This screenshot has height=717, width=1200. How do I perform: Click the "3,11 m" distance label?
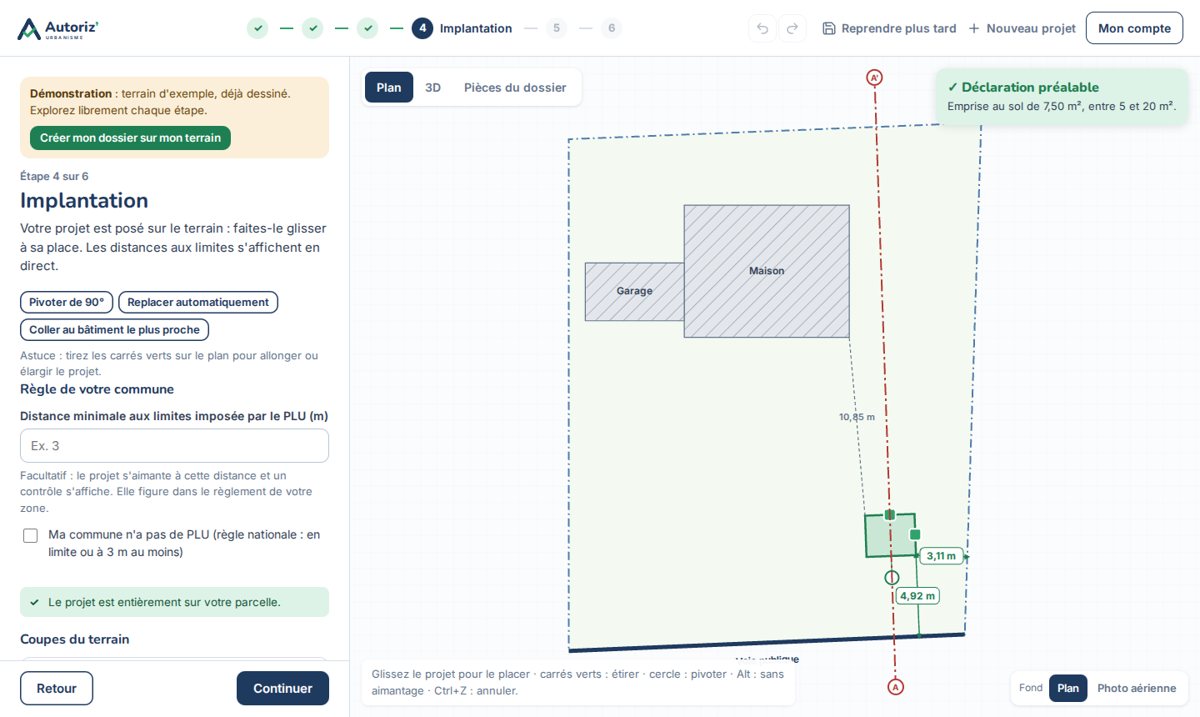coord(941,556)
